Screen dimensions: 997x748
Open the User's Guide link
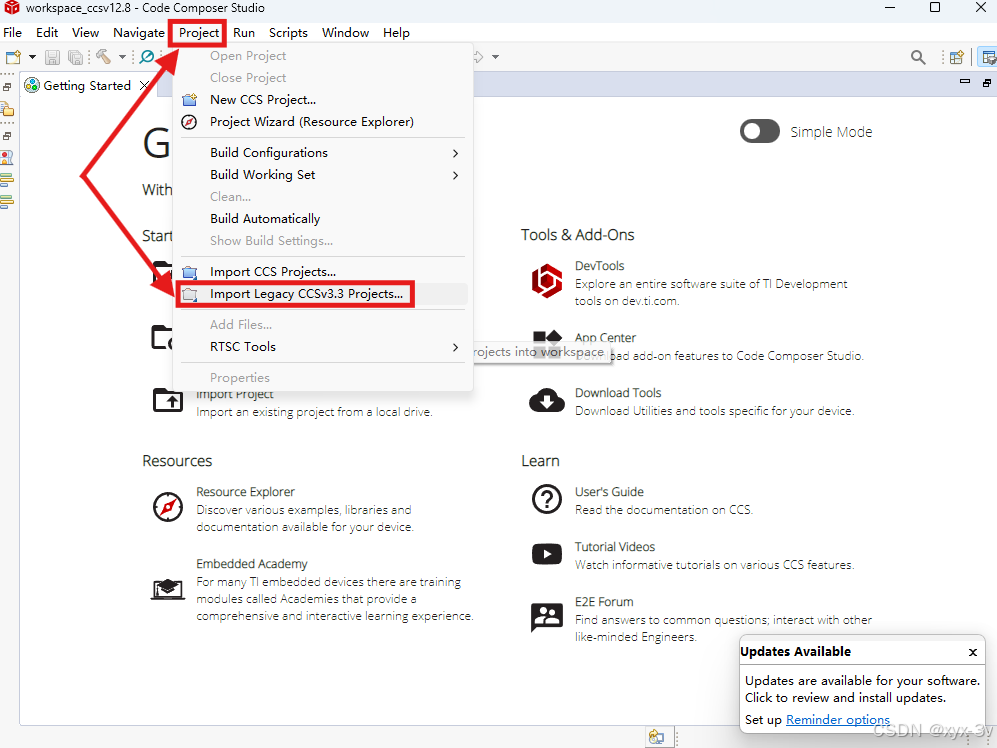(x=609, y=492)
